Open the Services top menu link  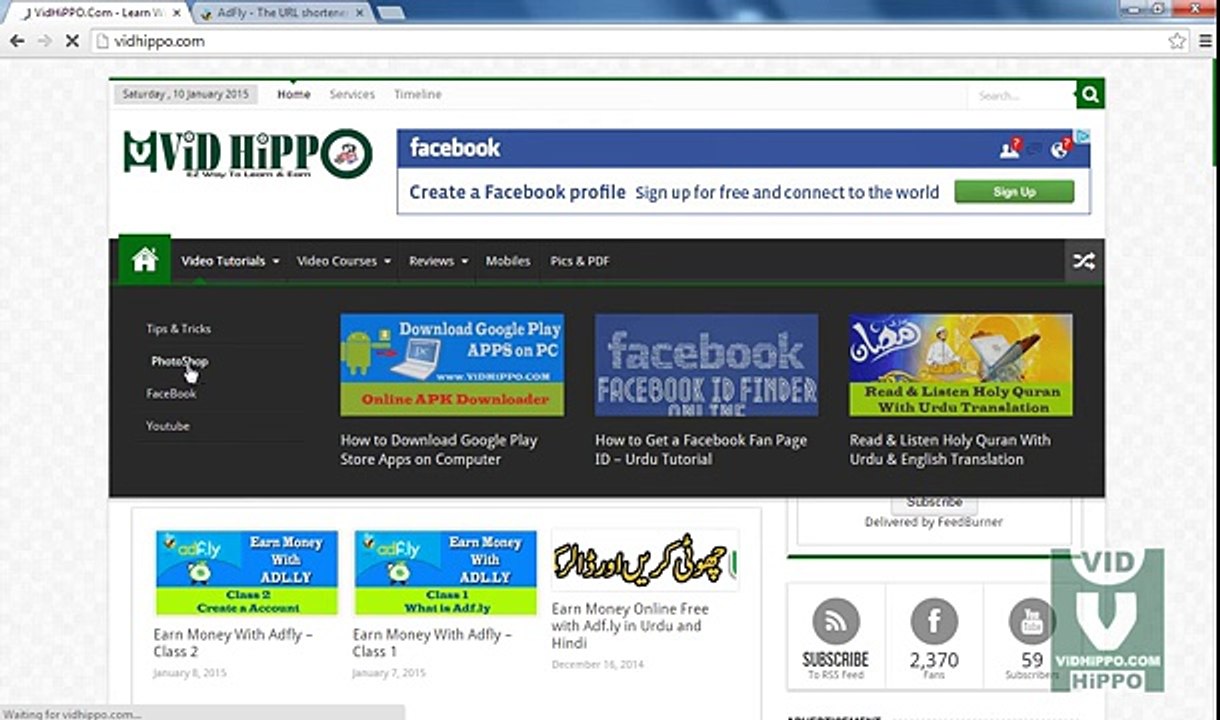coord(352,94)
